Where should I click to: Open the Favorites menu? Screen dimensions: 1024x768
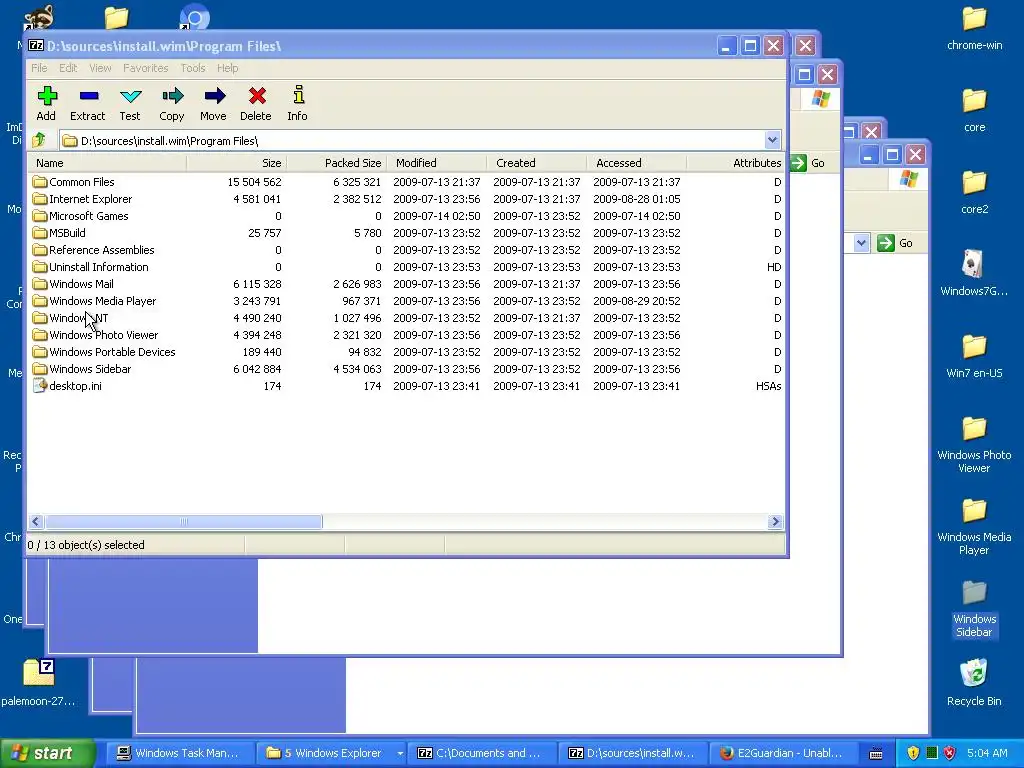coord(146,68)
